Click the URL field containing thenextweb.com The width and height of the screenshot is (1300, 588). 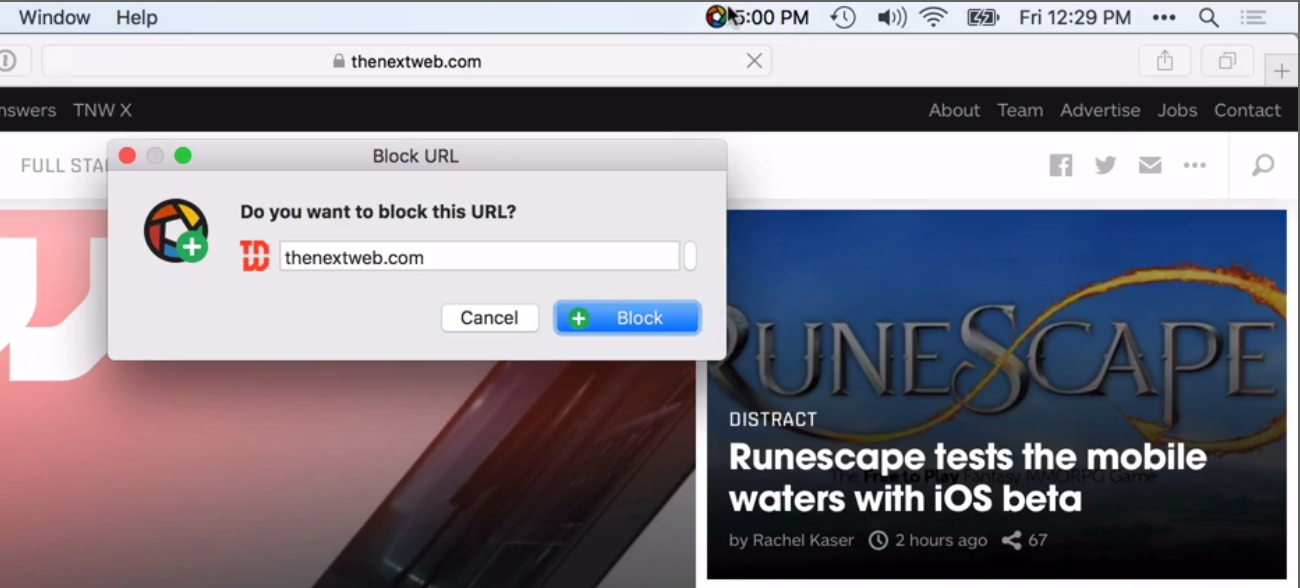[x=479, y=257]
